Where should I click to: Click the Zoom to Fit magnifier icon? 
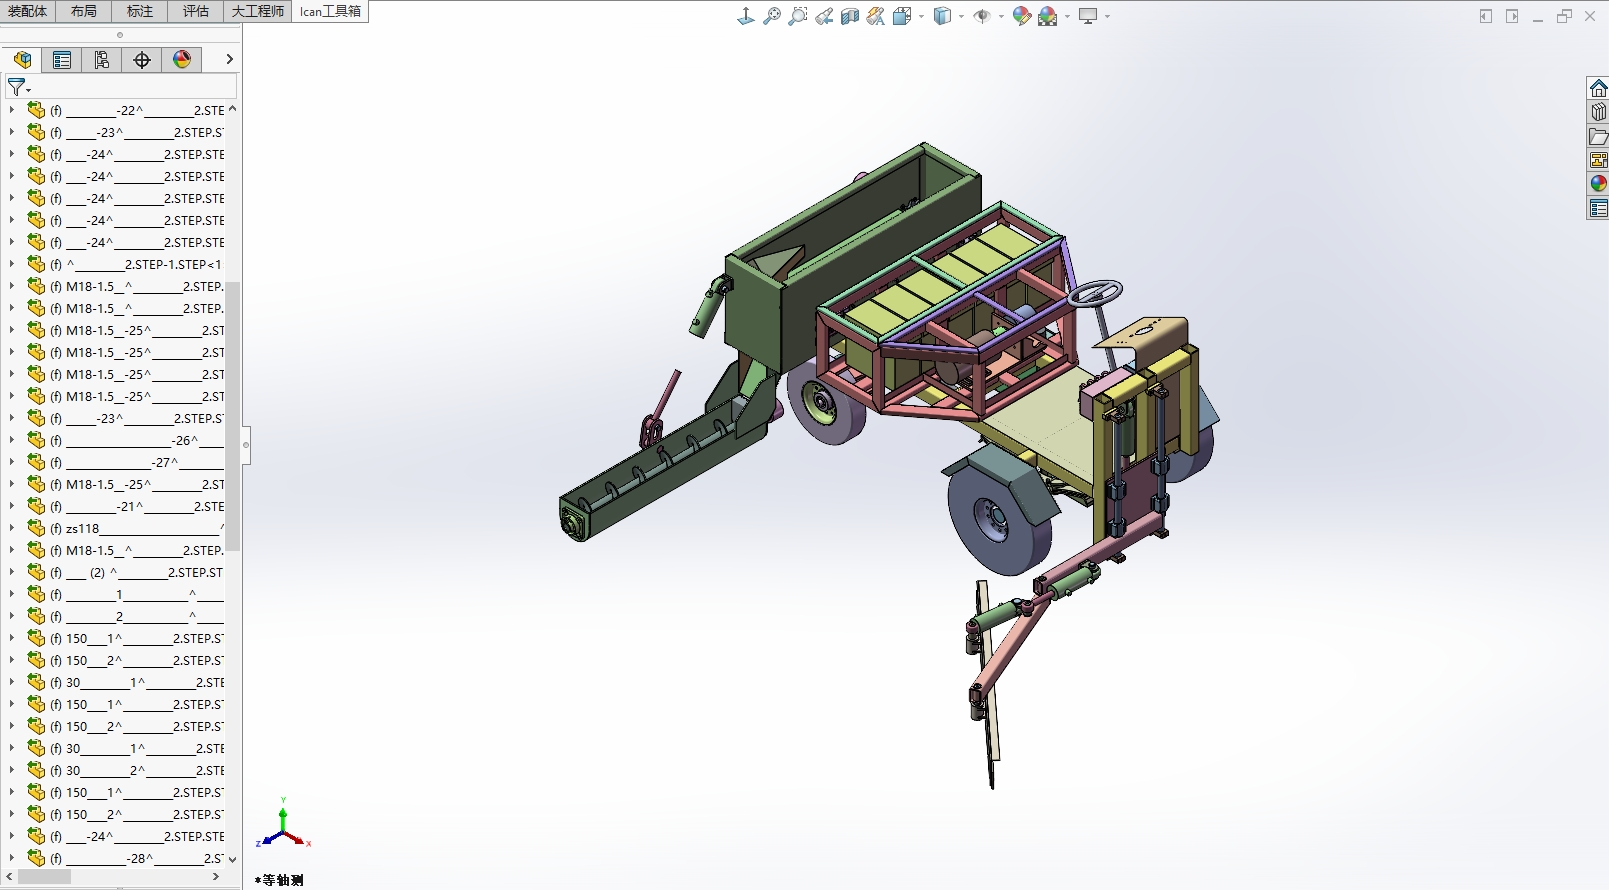[x=772, y=16]
